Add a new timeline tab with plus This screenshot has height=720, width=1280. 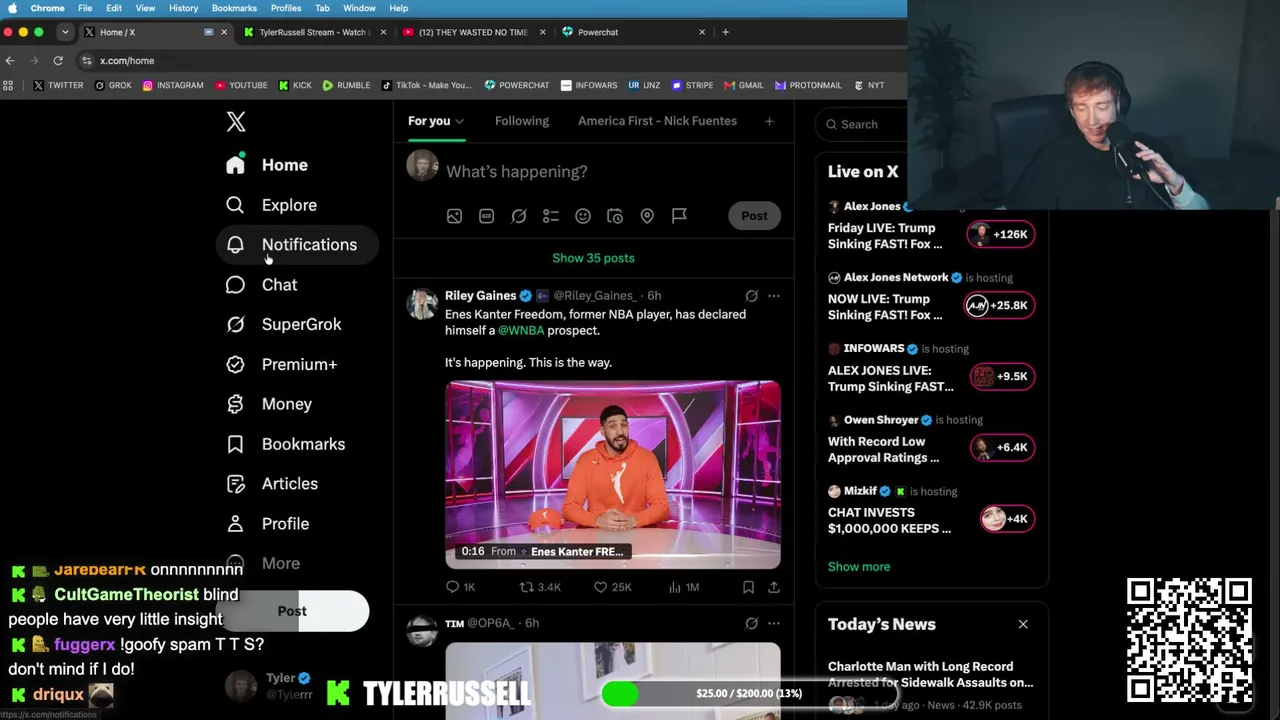(x=769, y=121)
